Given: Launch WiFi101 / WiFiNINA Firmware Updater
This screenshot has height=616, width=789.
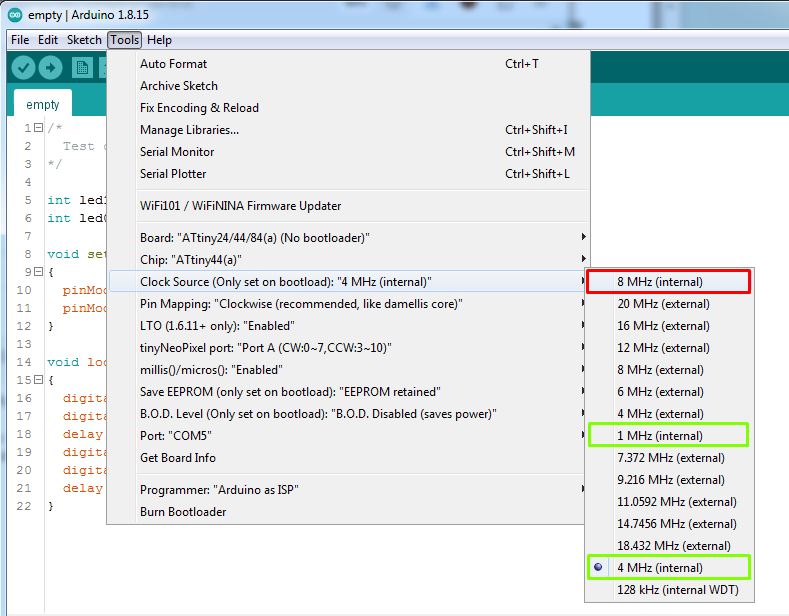Looking at the screenshot, I should (348, 206).
